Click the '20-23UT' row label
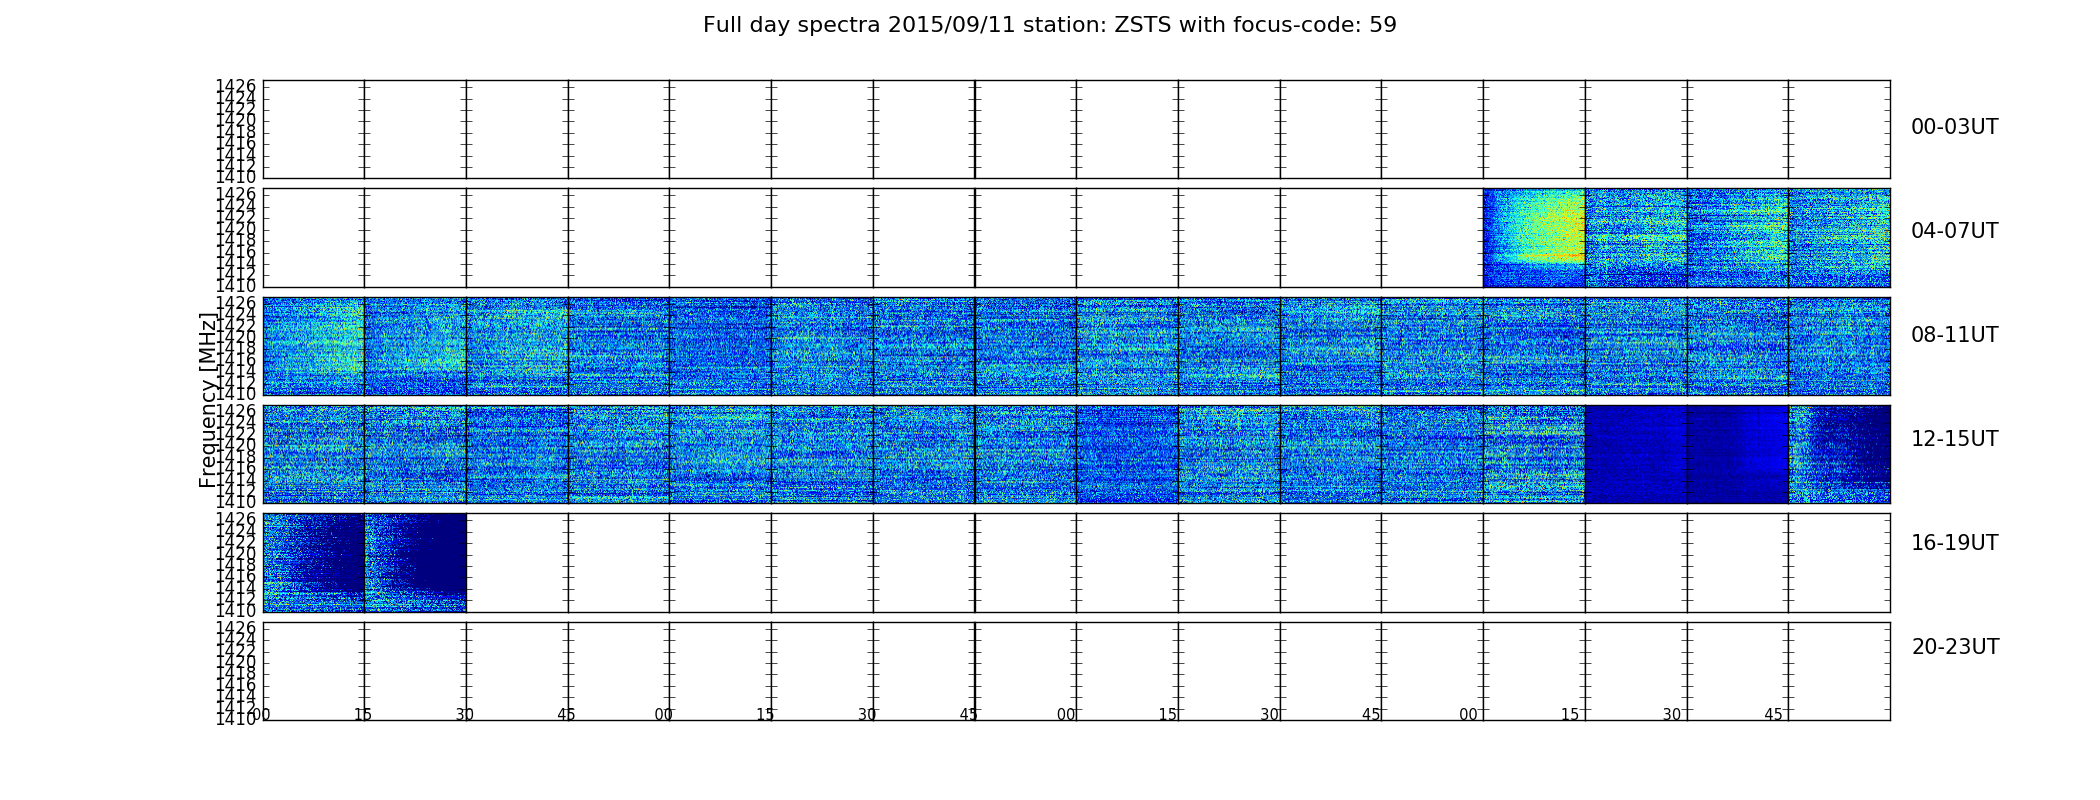Viewport: 2100px width, 800px height. click(1955, 647)
